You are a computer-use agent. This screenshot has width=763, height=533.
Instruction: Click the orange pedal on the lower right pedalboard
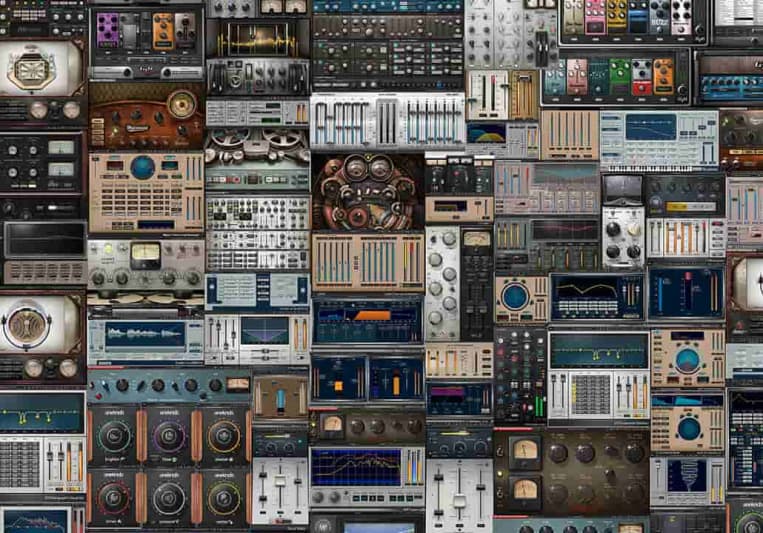664,77
